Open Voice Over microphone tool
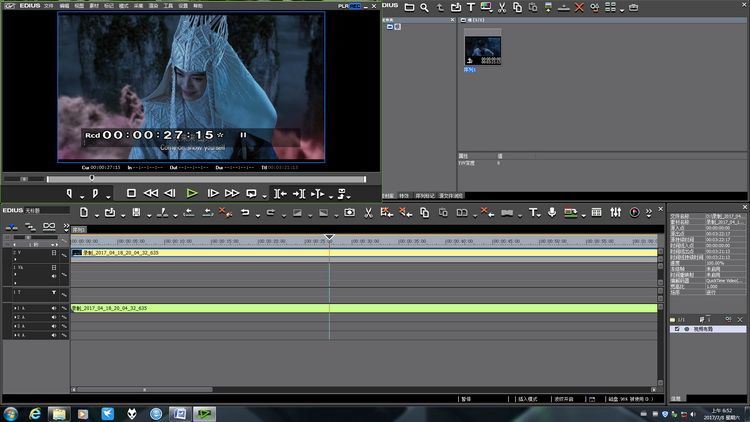Image resolution: width=750 pixels, height=422 pixels. click(551, 212)
